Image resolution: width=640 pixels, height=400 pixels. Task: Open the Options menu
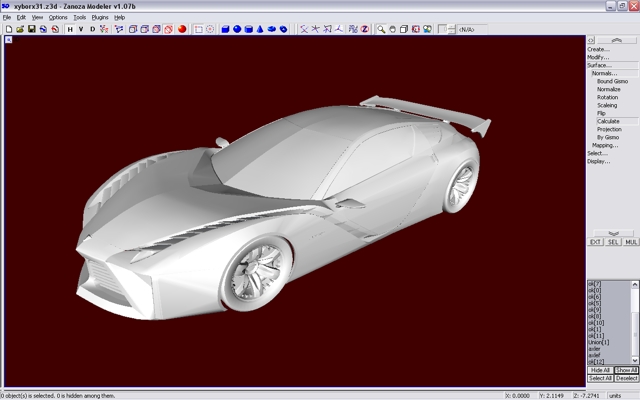pos(58,17)
